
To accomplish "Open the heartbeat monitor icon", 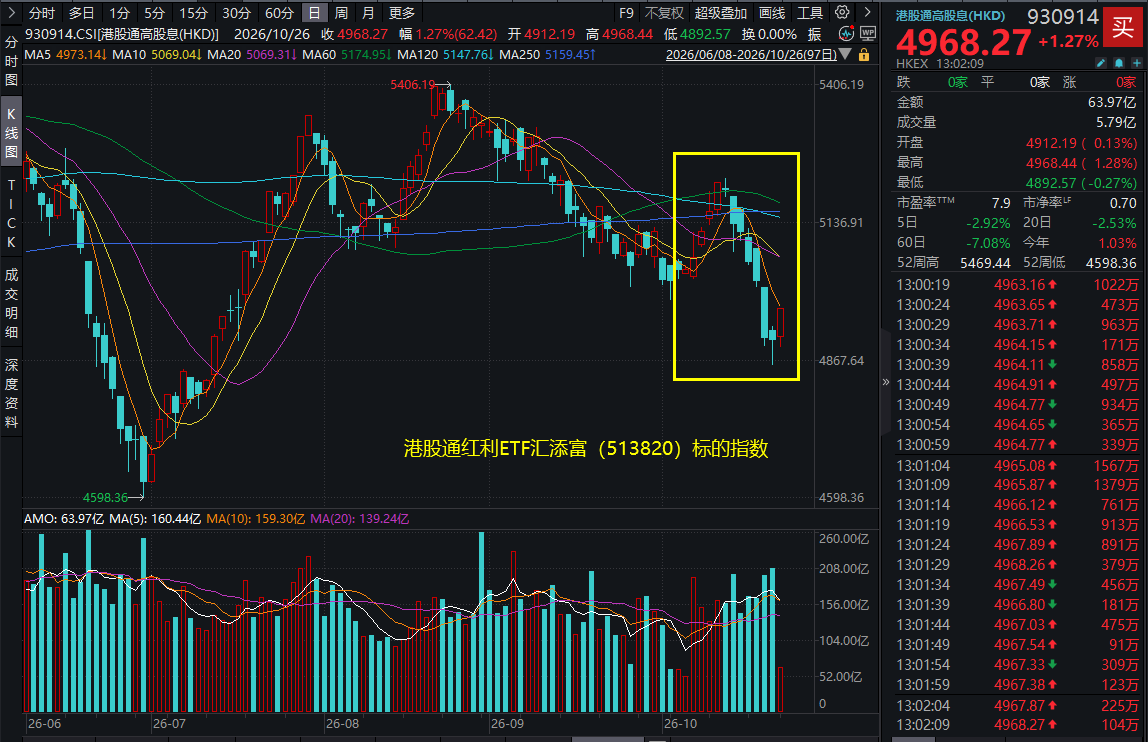I will 846,34.
